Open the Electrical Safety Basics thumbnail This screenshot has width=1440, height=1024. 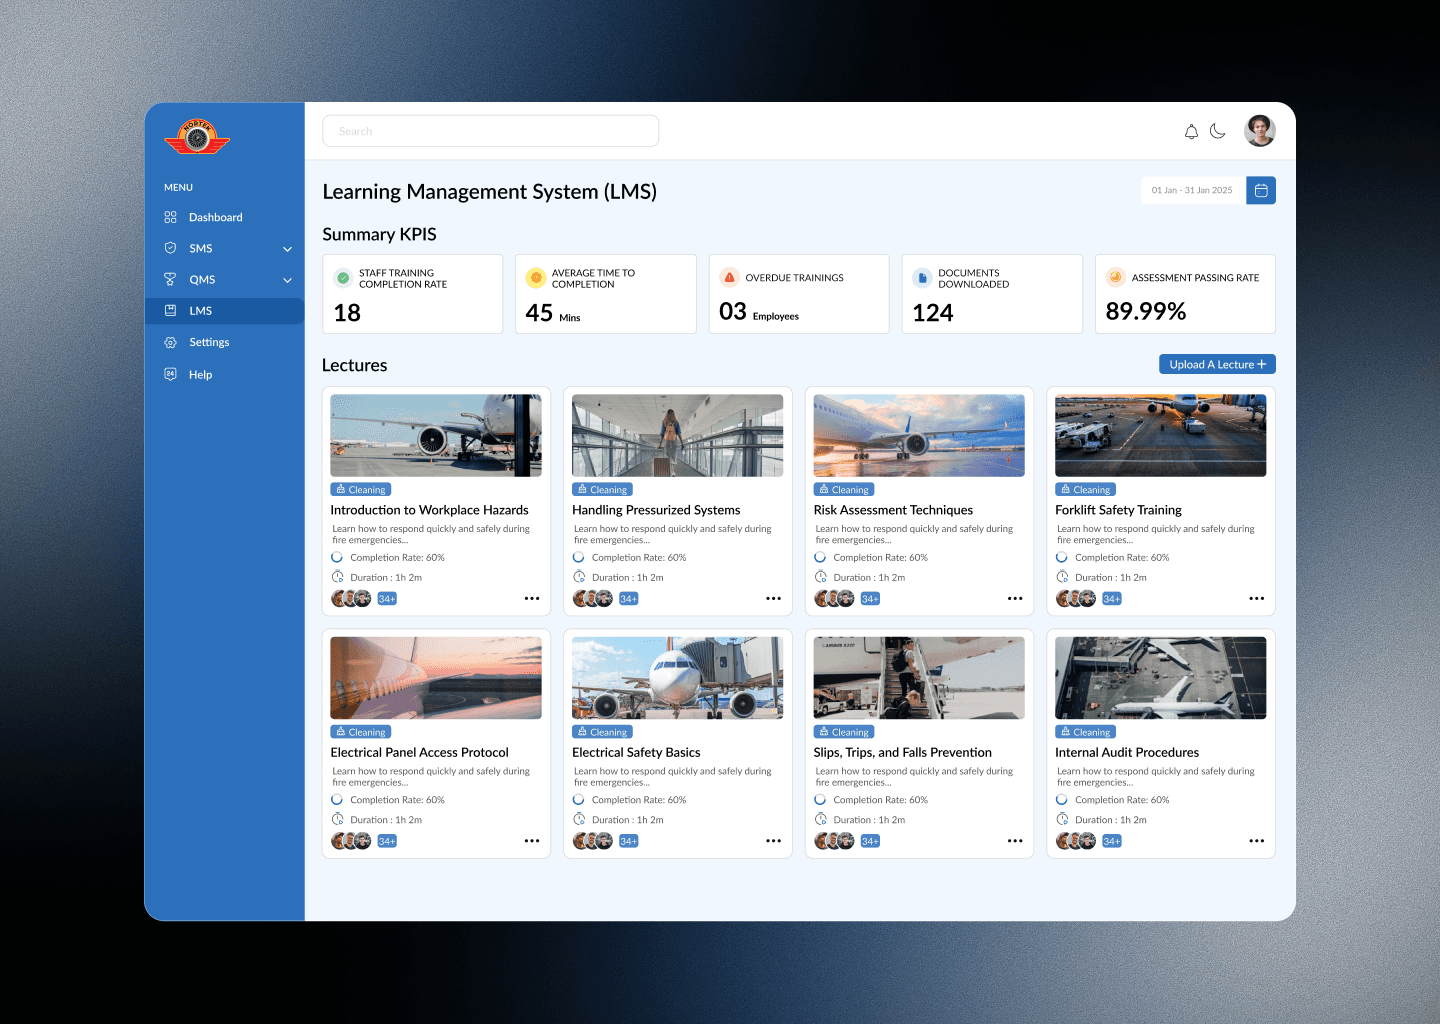click(x=677, y=678)
